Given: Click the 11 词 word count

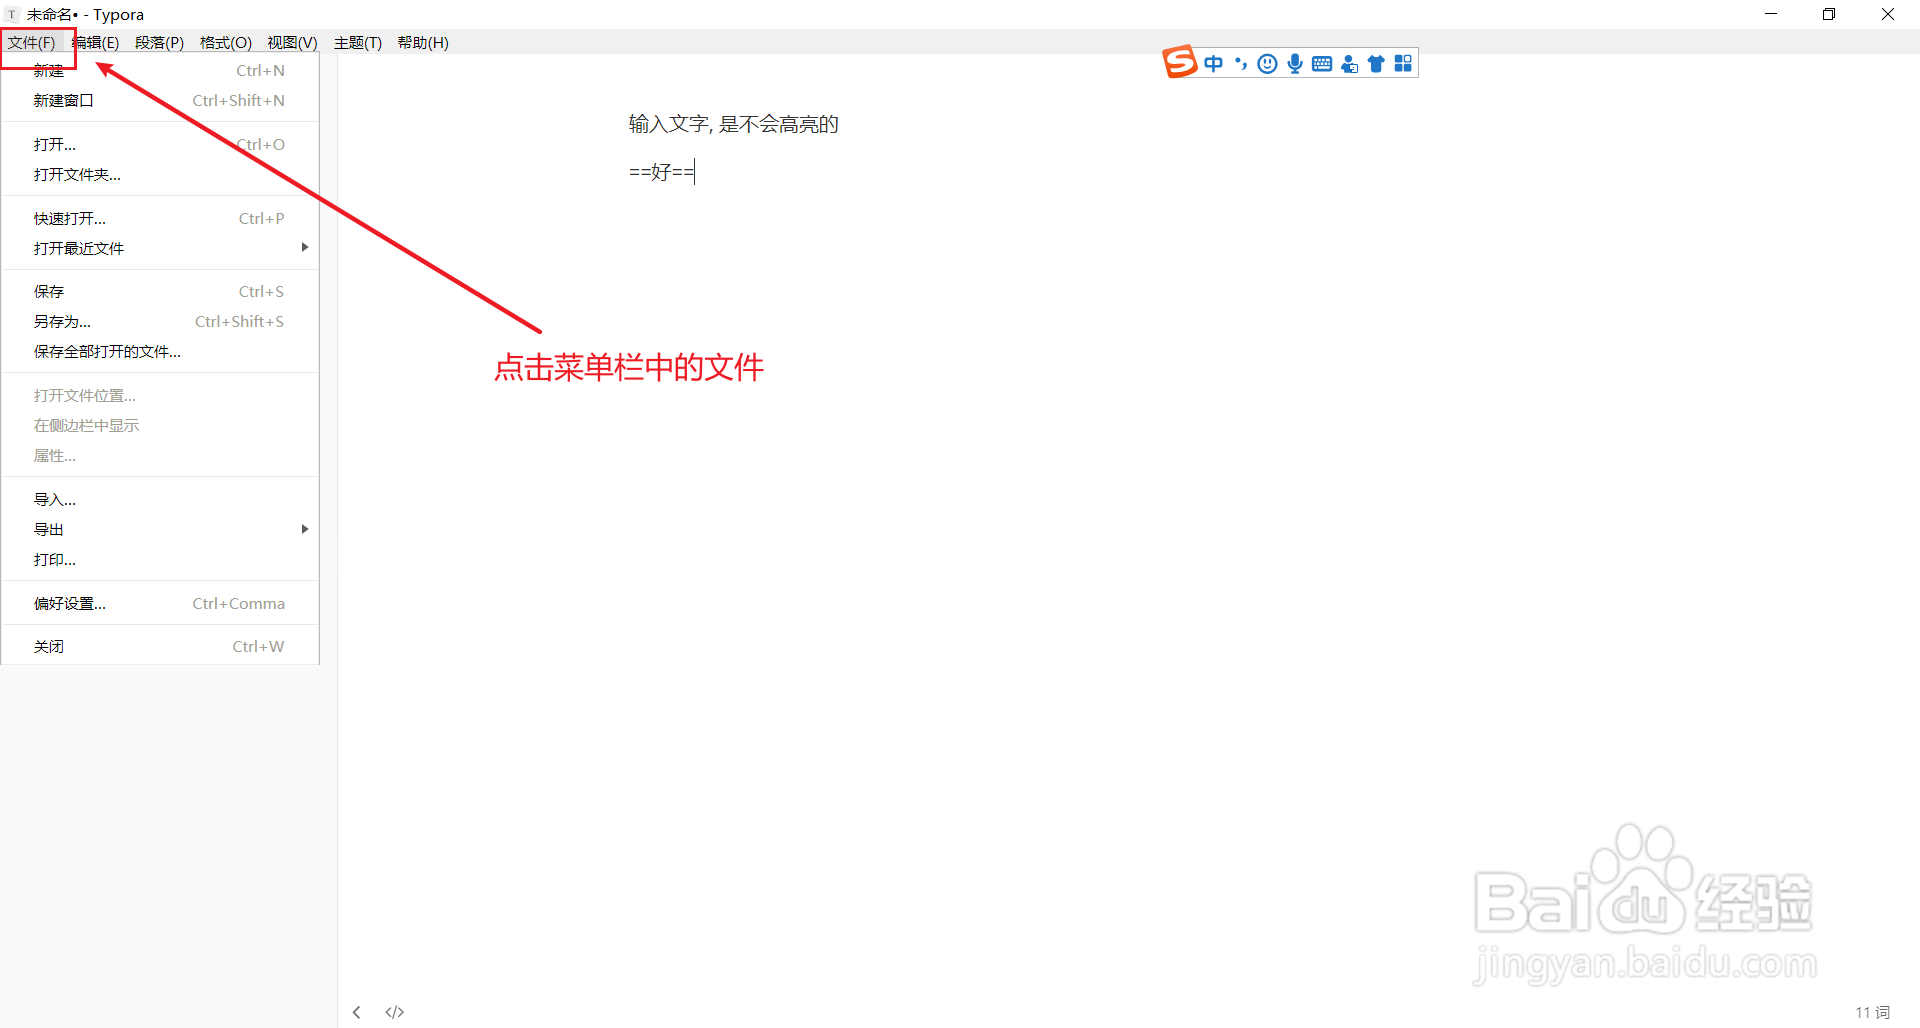Looking at the screenshot, I should [1871, 1012].
